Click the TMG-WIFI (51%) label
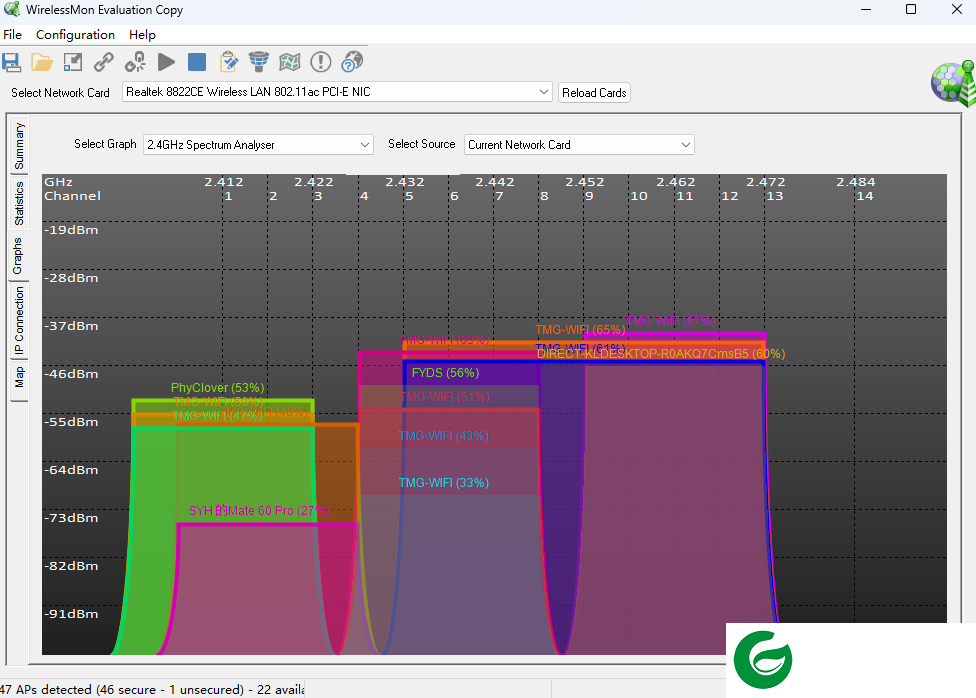 pos(445,397)
